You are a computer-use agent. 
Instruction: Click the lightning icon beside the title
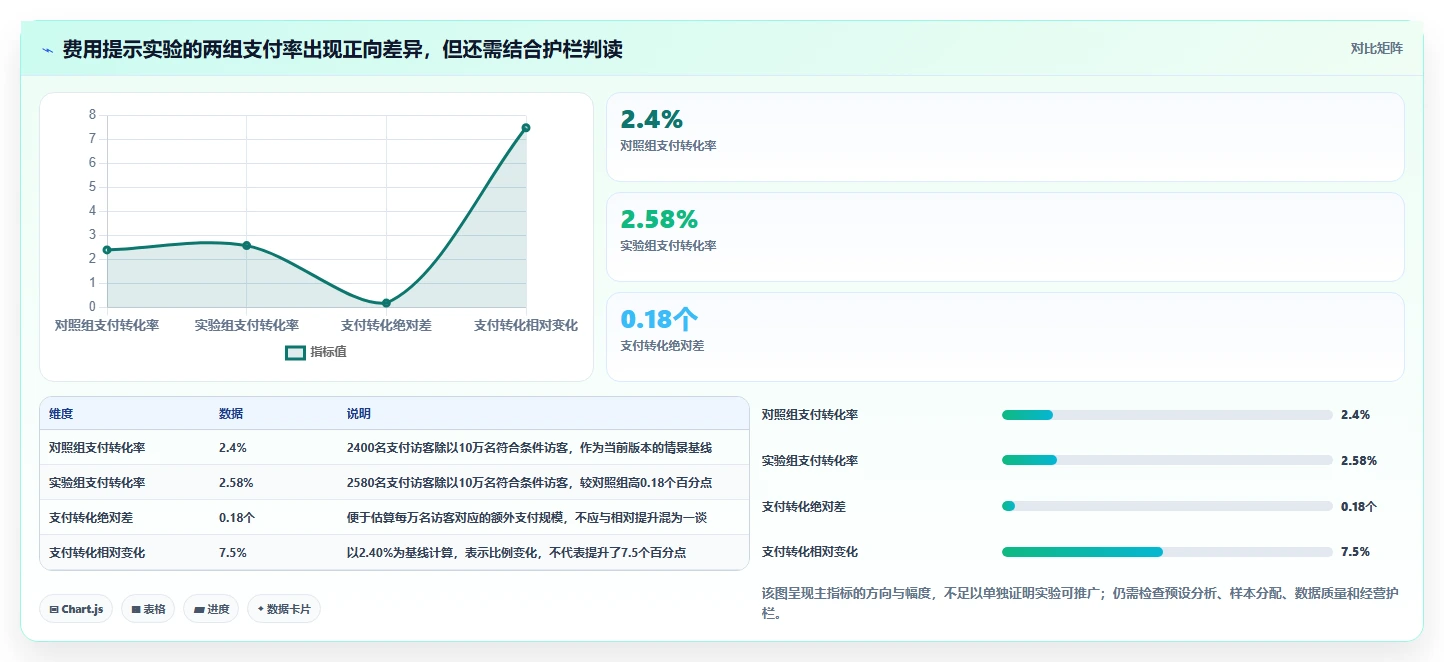(47, 50)
